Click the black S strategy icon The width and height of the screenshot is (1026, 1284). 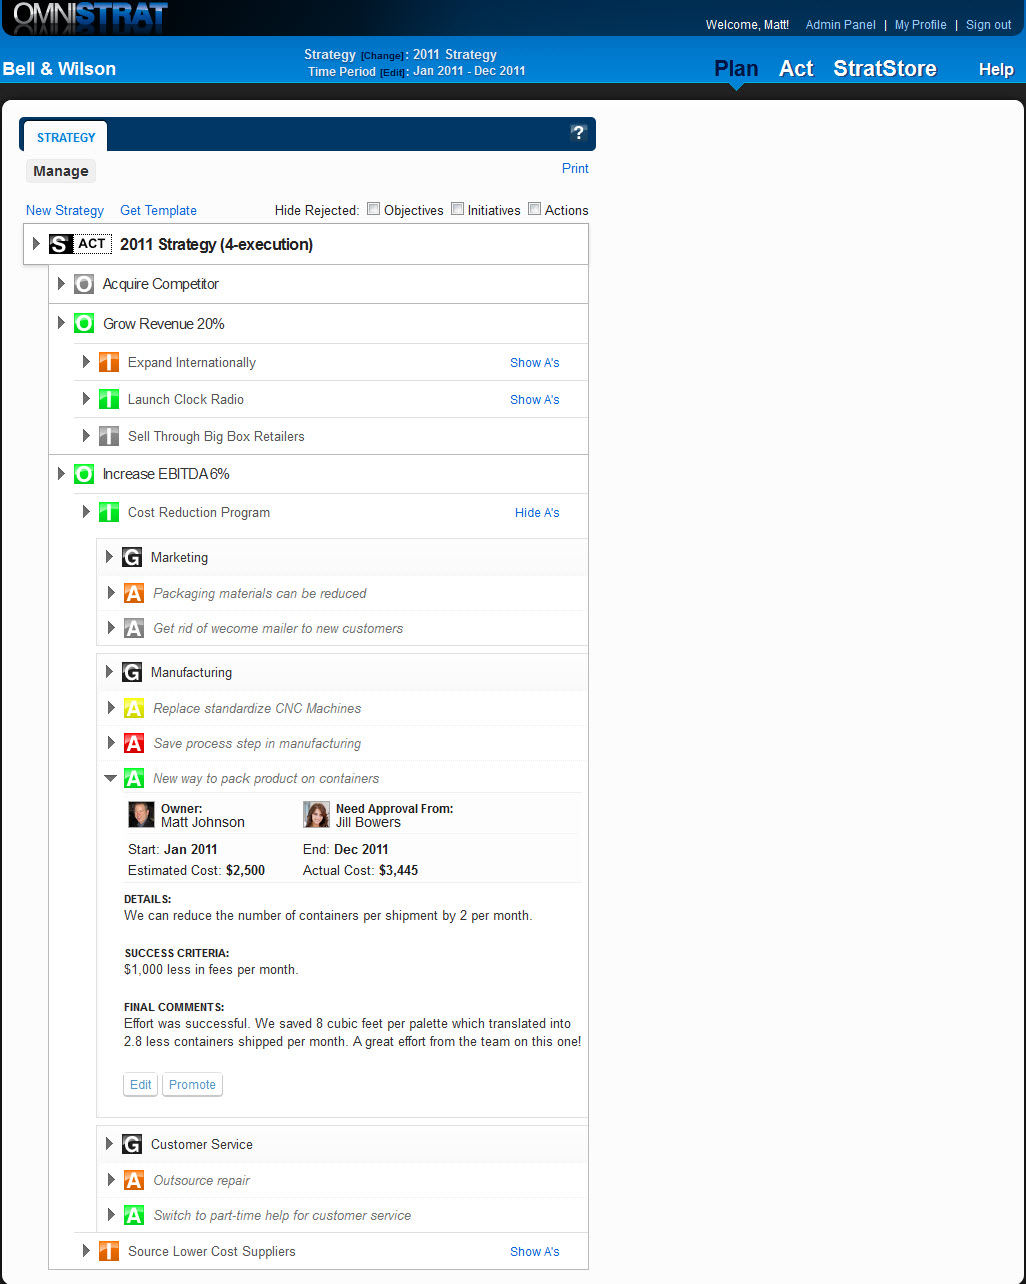(61, 244)
